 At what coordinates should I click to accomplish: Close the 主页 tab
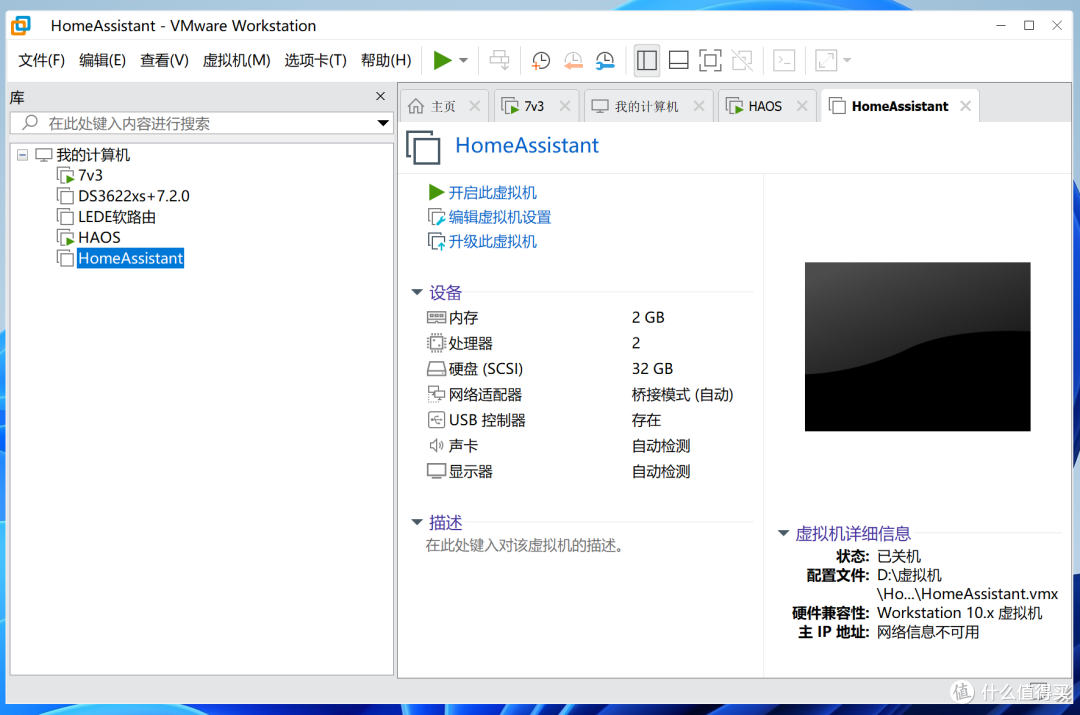pyautogui.click(x=475, y=106)
